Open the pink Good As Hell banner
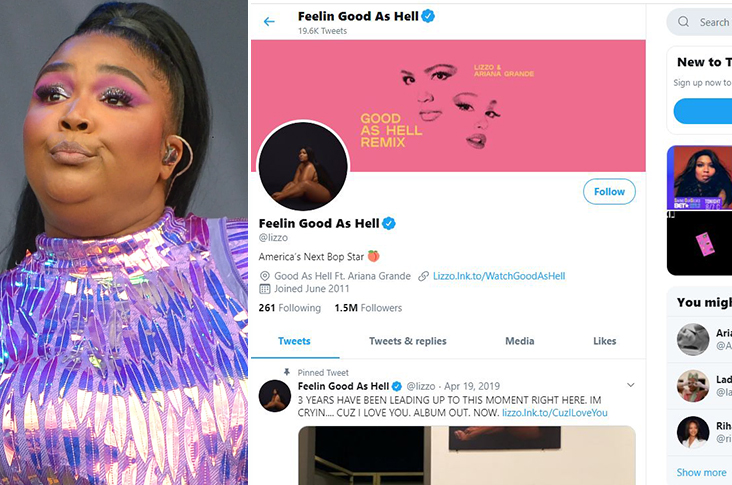 tap(448, 105)
